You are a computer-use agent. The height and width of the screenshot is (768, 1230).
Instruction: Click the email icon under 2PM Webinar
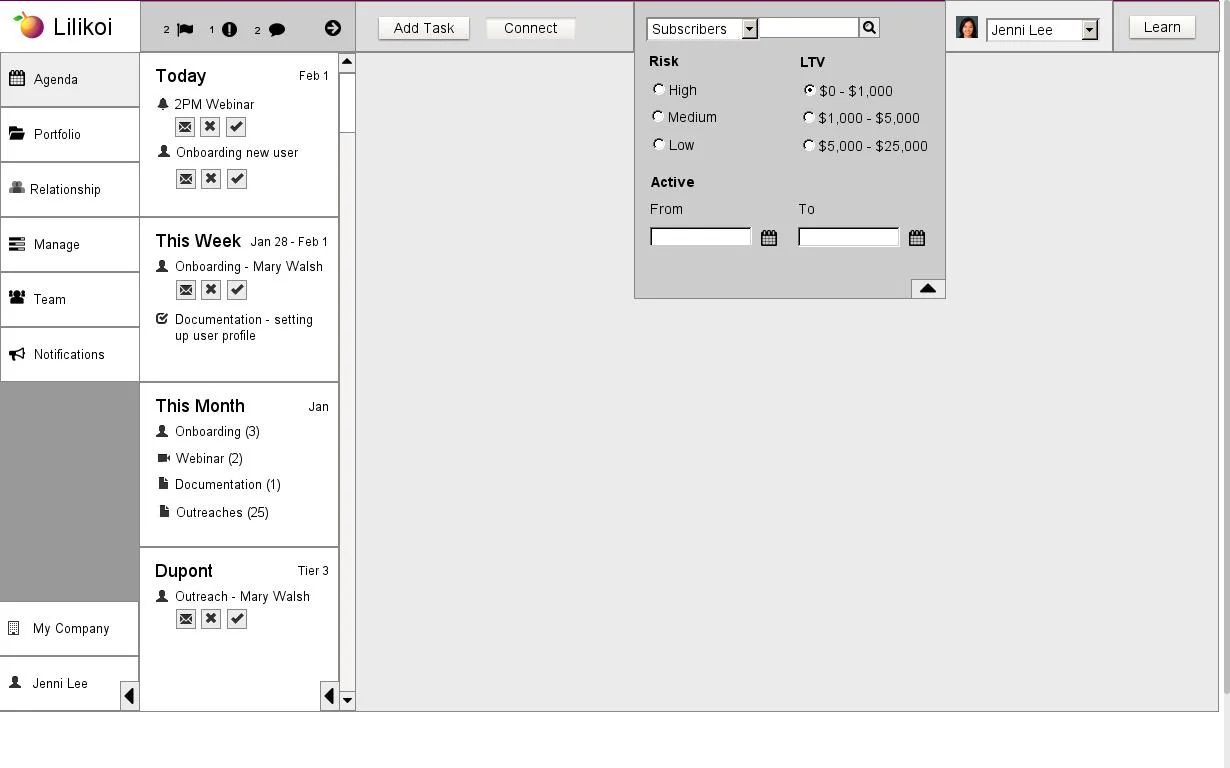[x=185, y=127]
